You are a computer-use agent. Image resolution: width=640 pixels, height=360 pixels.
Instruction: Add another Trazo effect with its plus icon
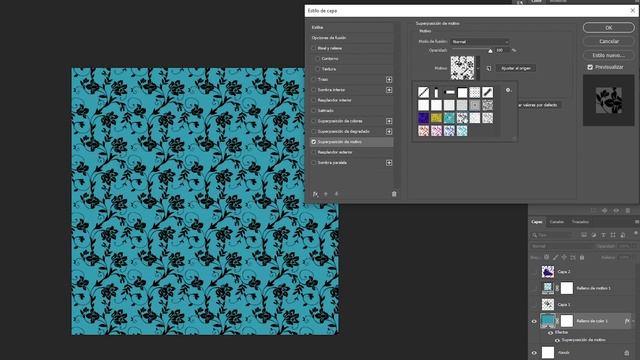click(389, 80)
